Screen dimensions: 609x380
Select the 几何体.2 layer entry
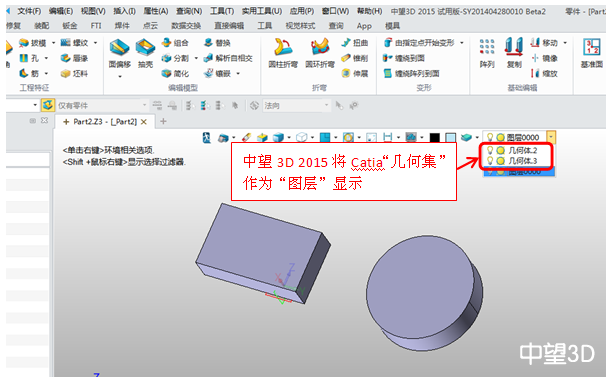[x=523, y=150]
